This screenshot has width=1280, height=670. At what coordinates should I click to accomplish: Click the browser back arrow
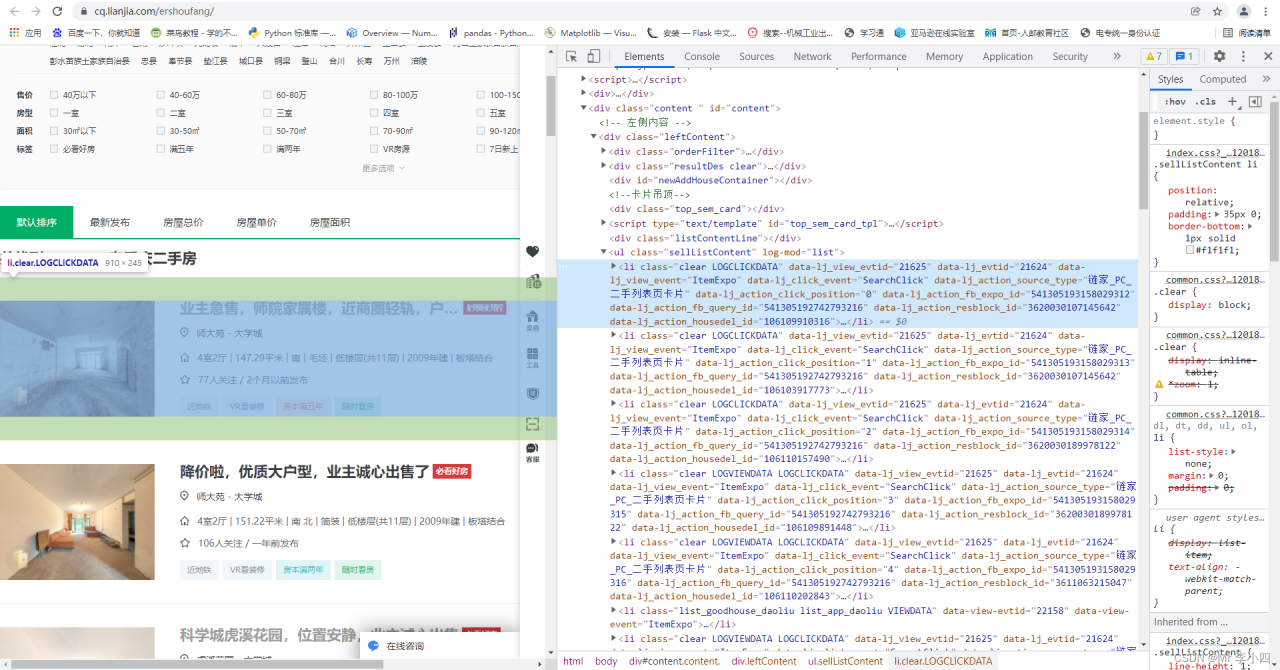pos(14,11)
